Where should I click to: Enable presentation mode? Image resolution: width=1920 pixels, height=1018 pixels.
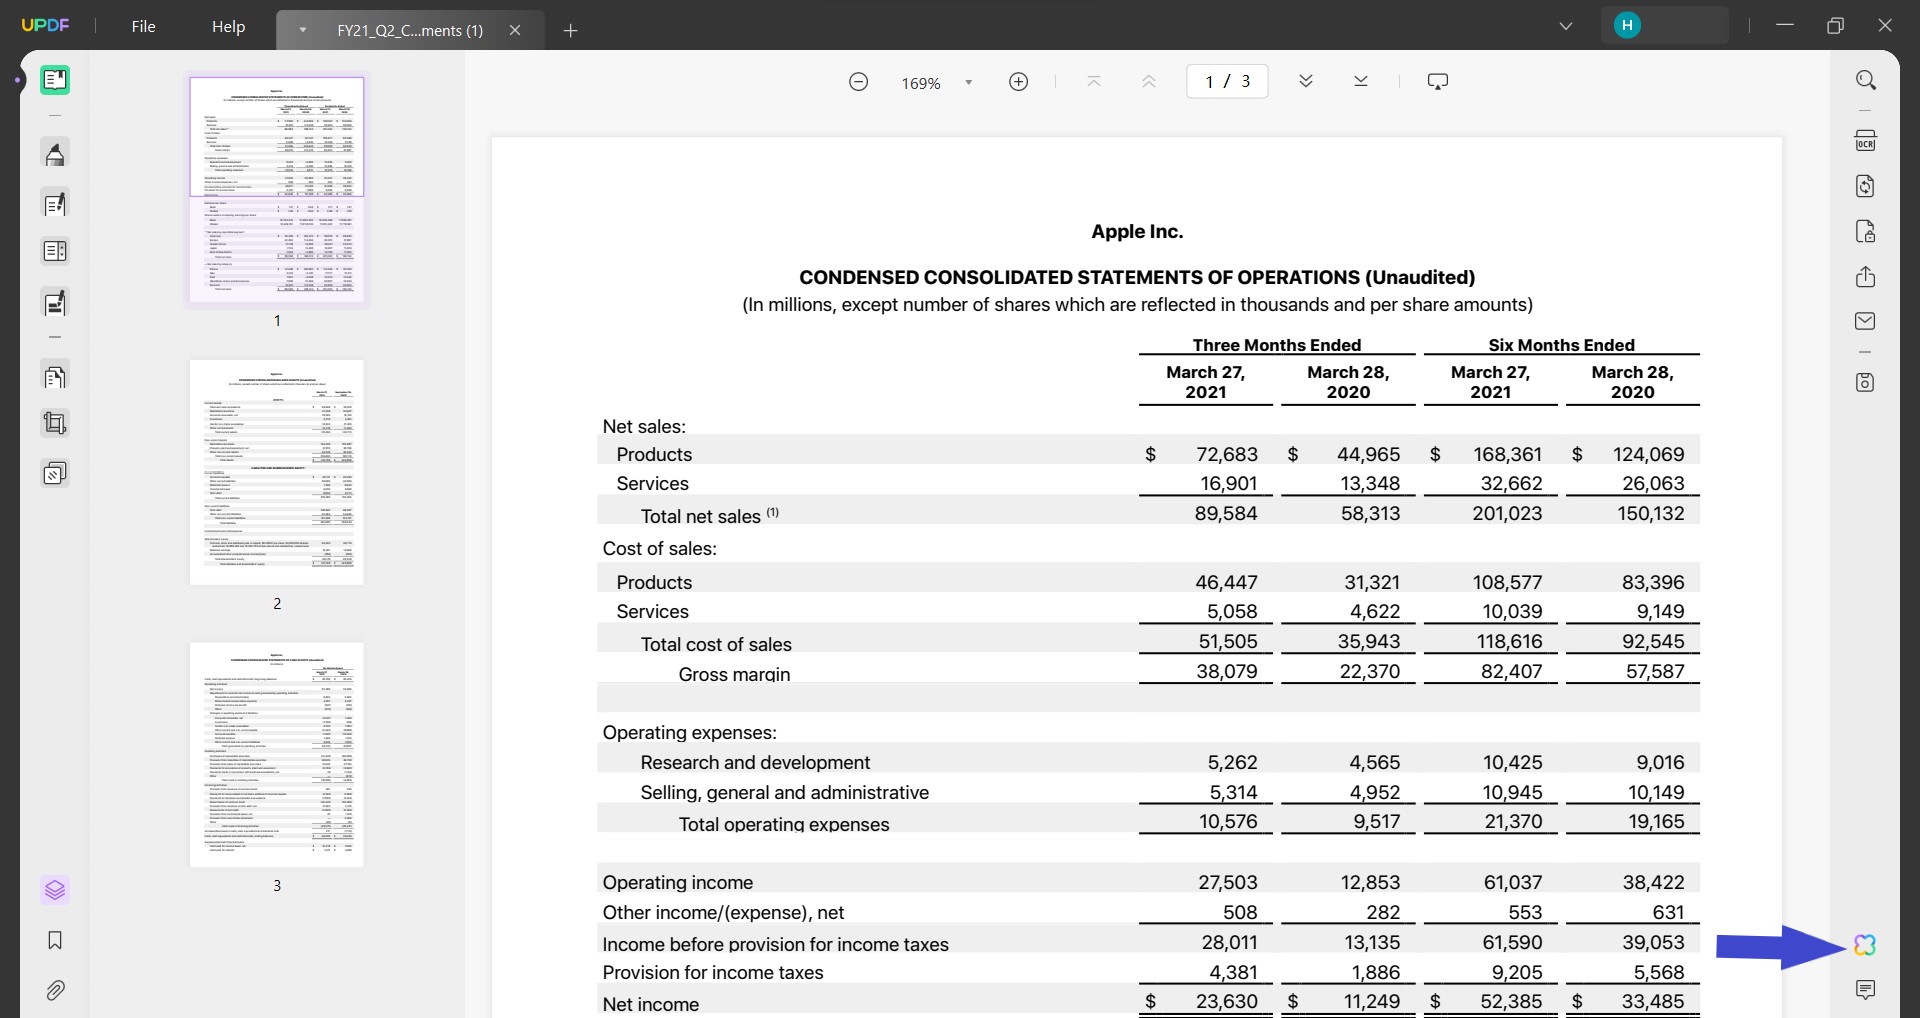pos(1437,81)
